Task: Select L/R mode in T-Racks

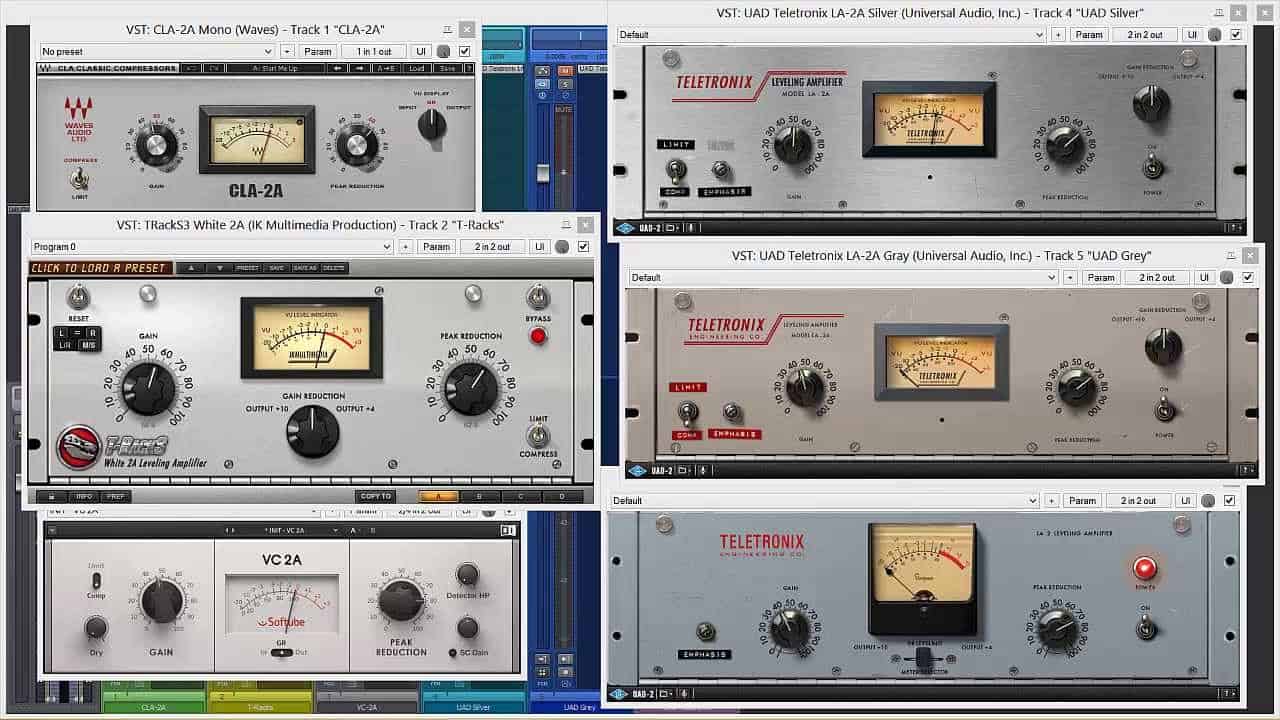Action: [x=64, y=345]
